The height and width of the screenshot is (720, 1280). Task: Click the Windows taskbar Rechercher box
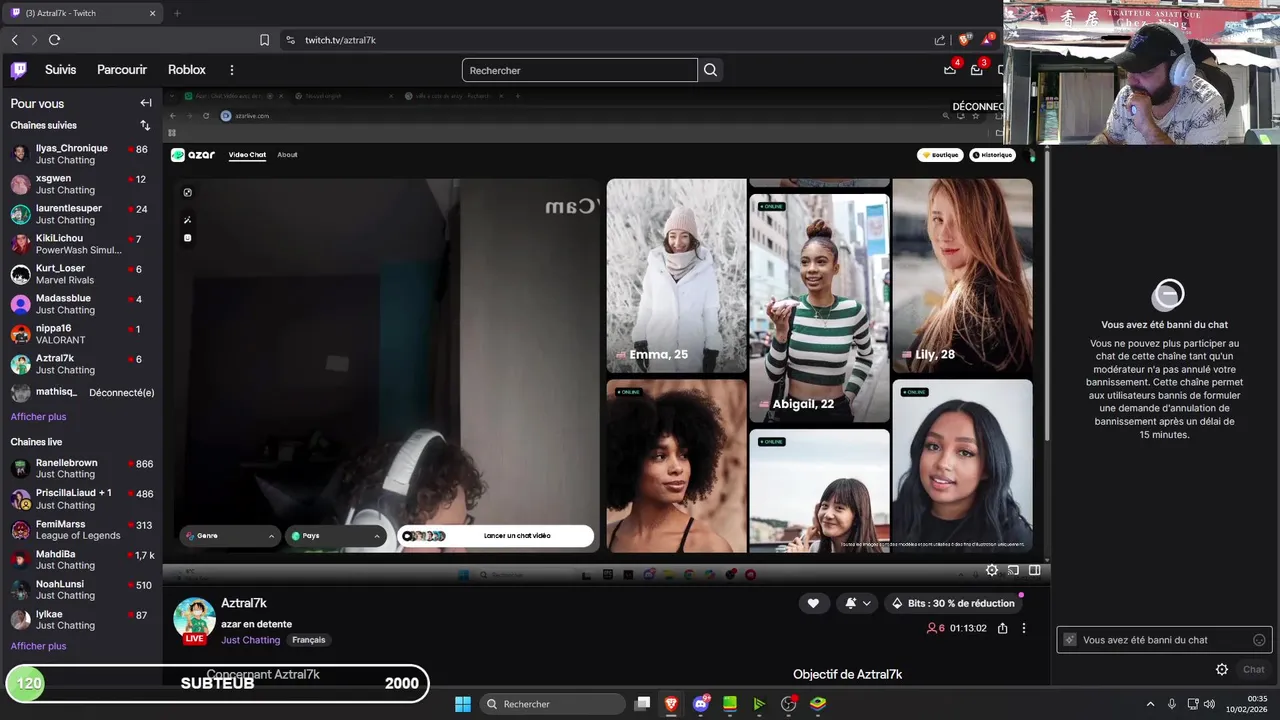tap(553, 704)
